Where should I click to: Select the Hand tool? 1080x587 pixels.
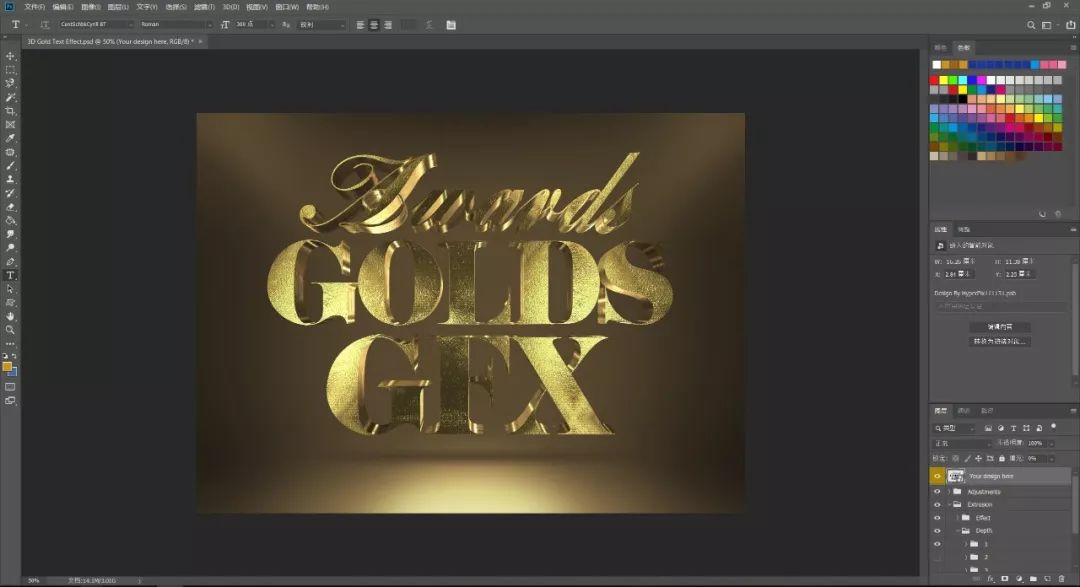coord(11,316)
